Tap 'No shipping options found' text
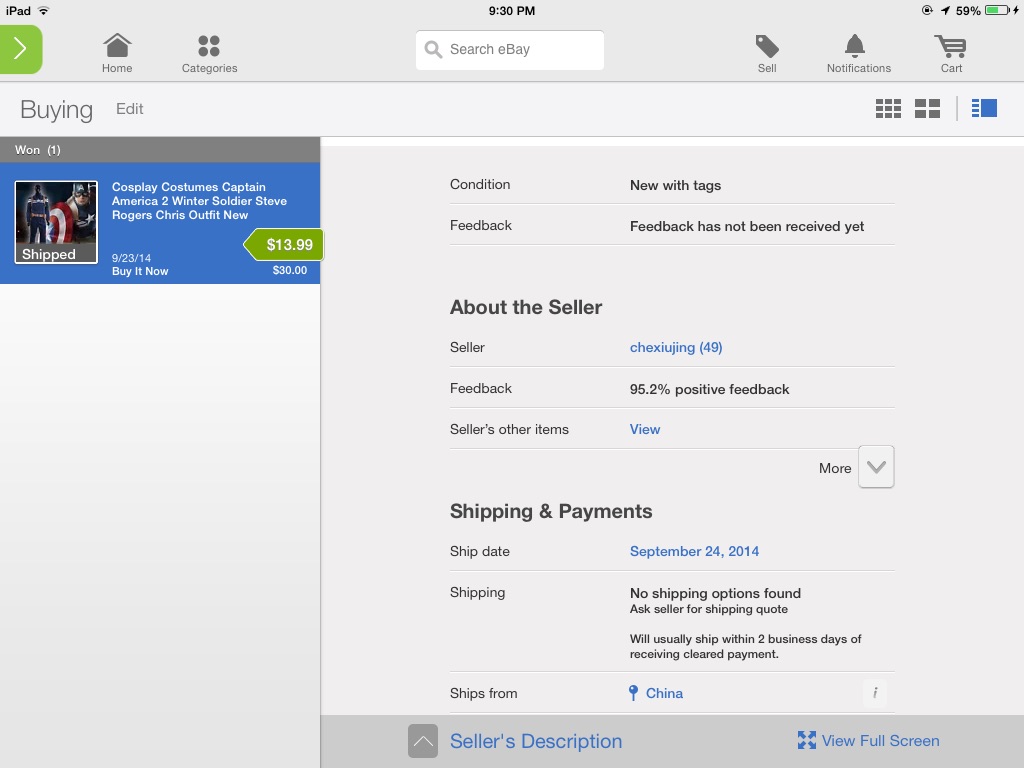Image resolution: width=1024 pixels, height=768 pixels. pyautogui.click(x=715, y=593)
